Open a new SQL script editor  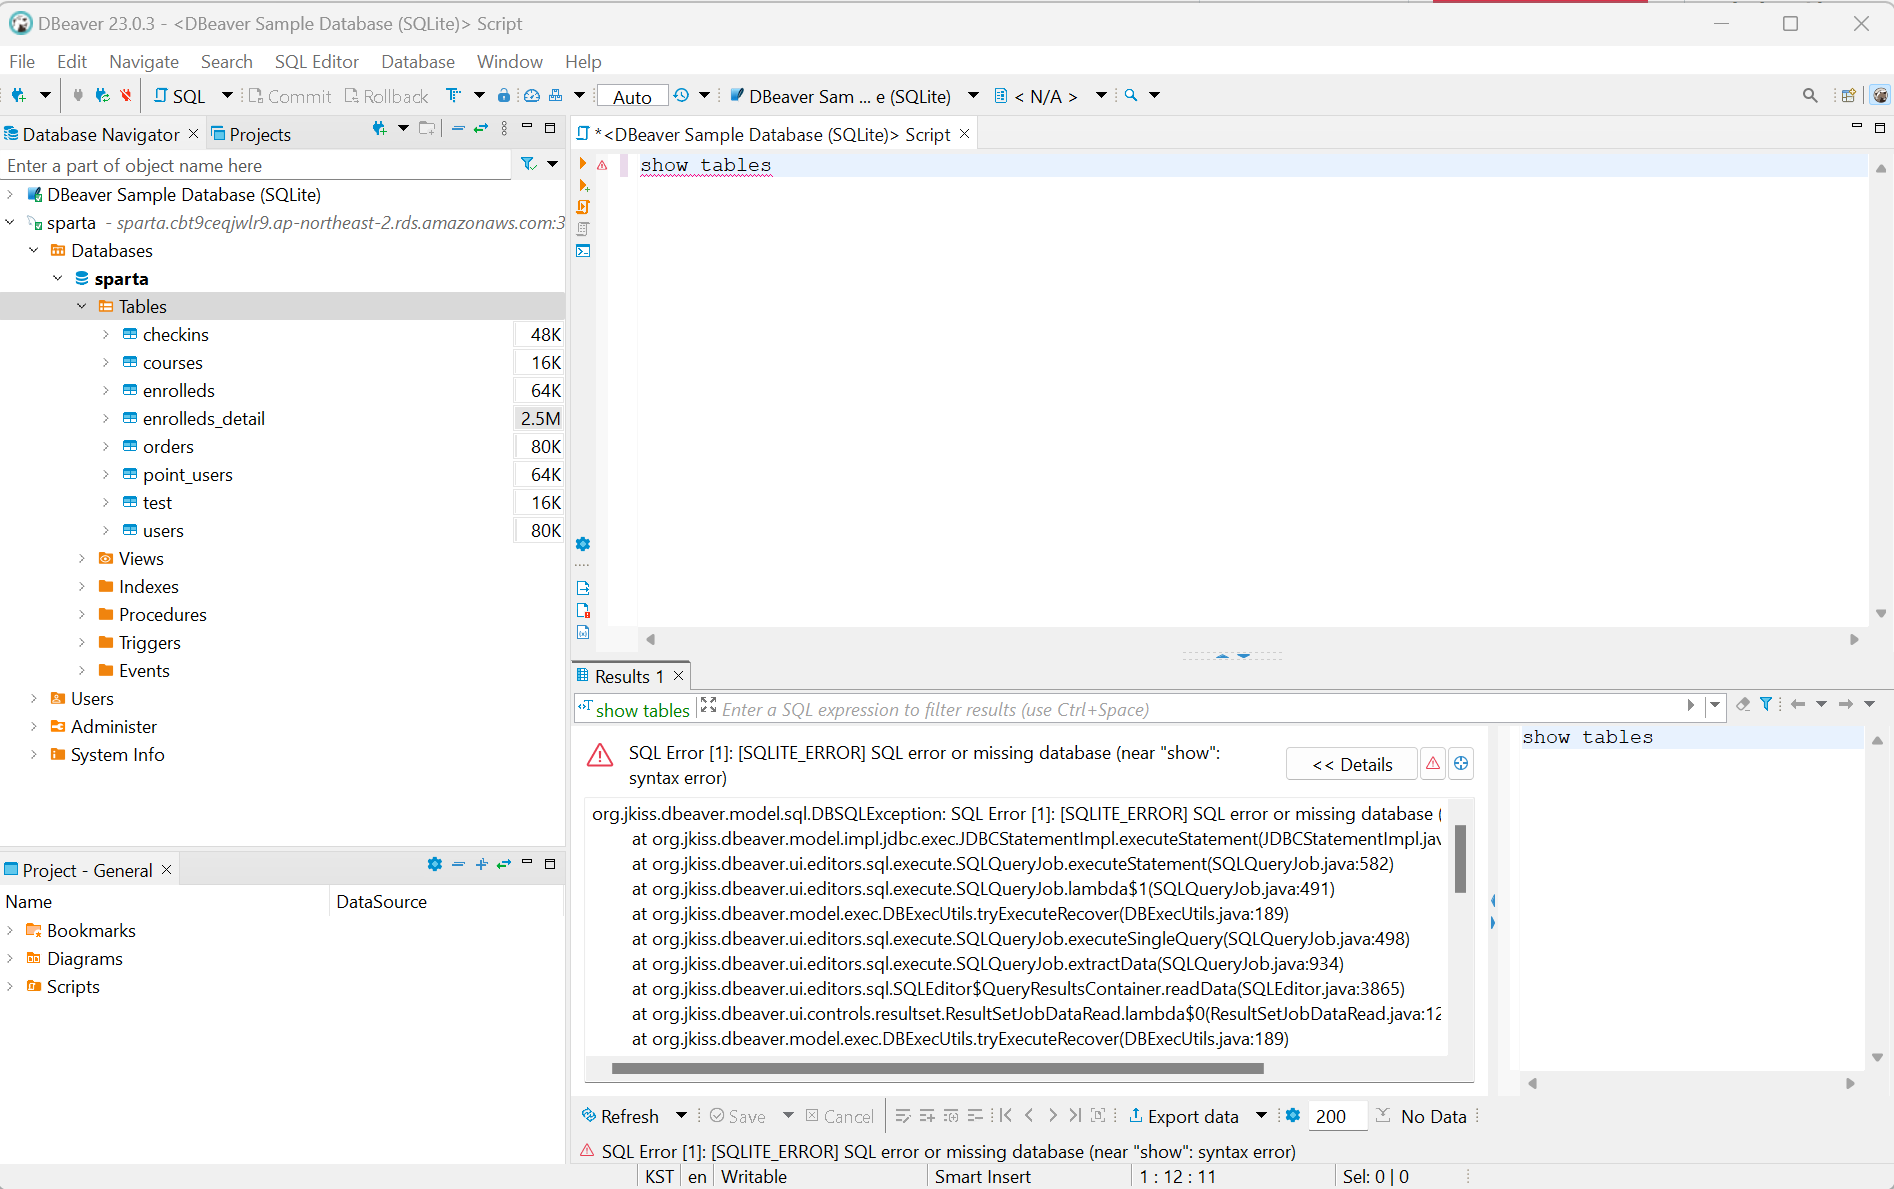pyautogui.click(x=180, y=96)
